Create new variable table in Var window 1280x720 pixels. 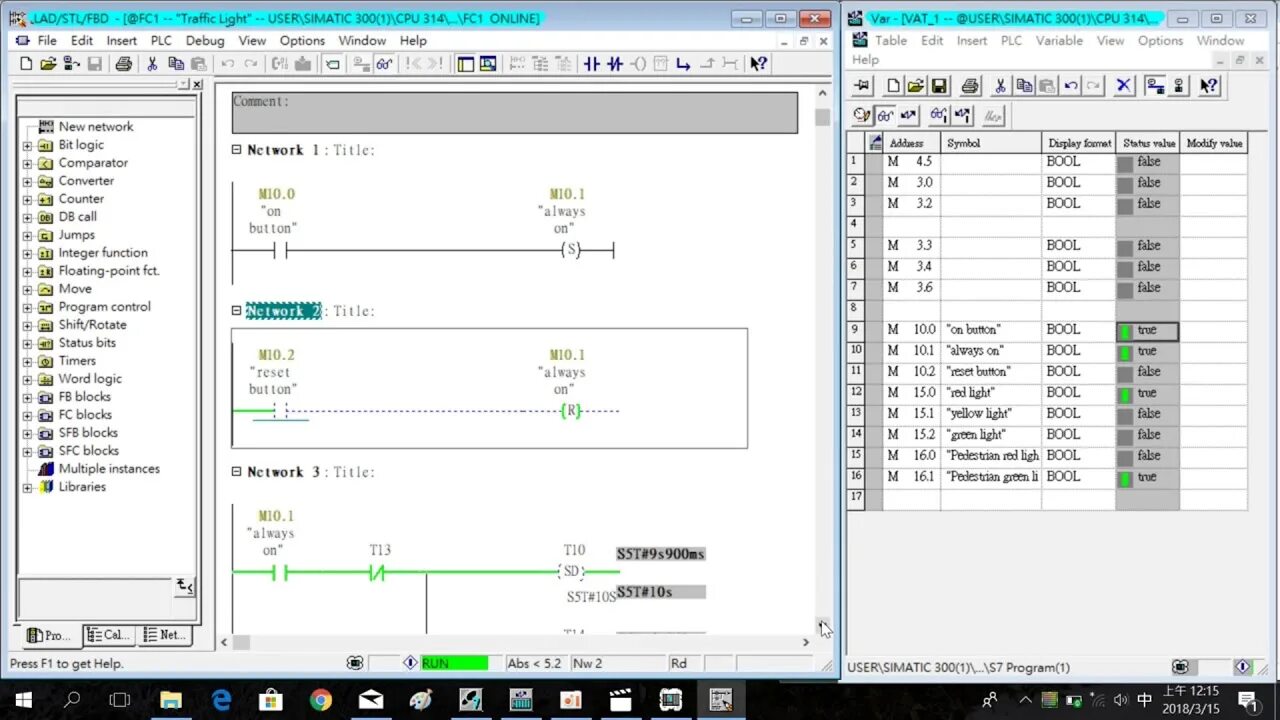tap(894, 86)
